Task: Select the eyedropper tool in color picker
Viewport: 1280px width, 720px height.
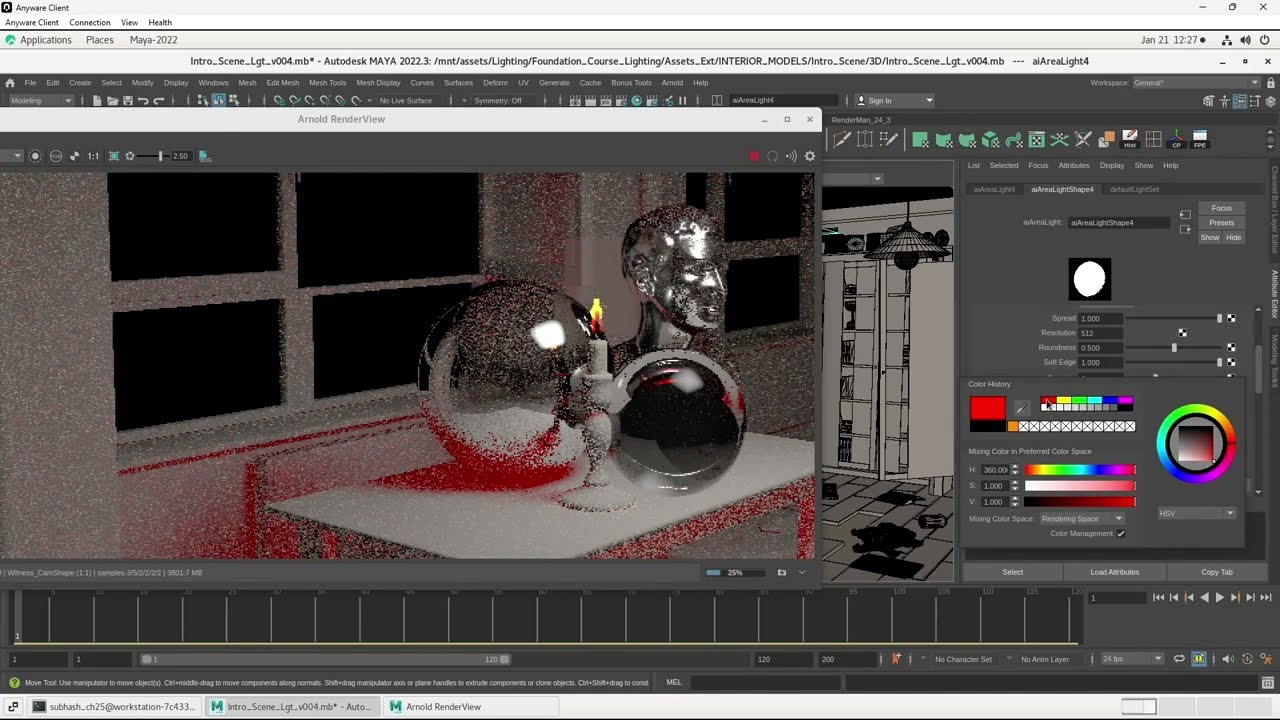Action: tap(1021, 408)
